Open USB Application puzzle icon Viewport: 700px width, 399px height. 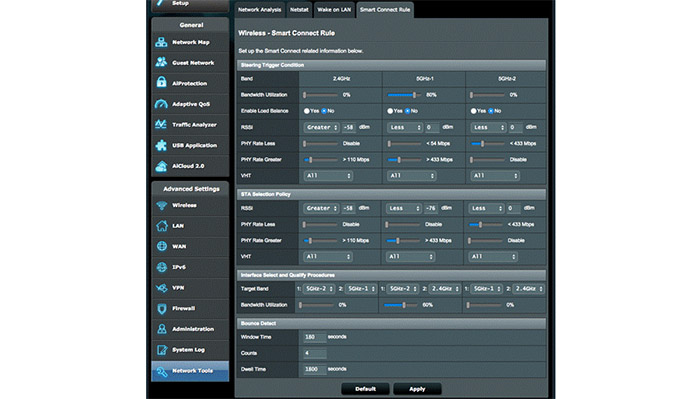click(161, 145)
